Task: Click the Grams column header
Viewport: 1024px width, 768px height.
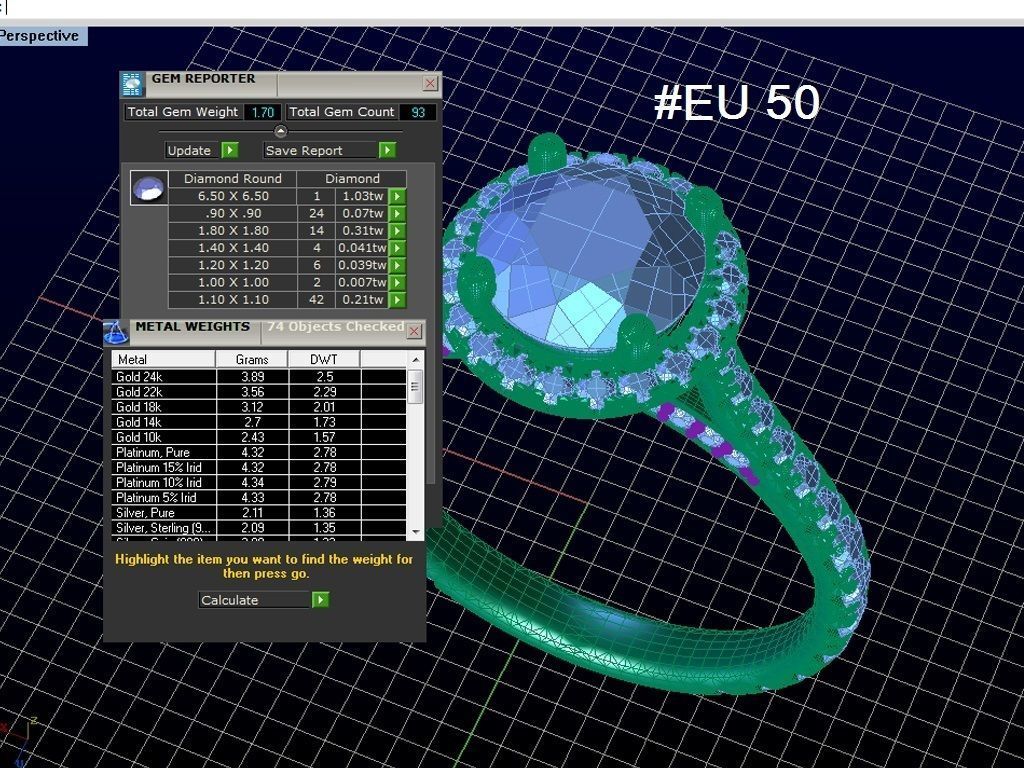Action: 252,359
